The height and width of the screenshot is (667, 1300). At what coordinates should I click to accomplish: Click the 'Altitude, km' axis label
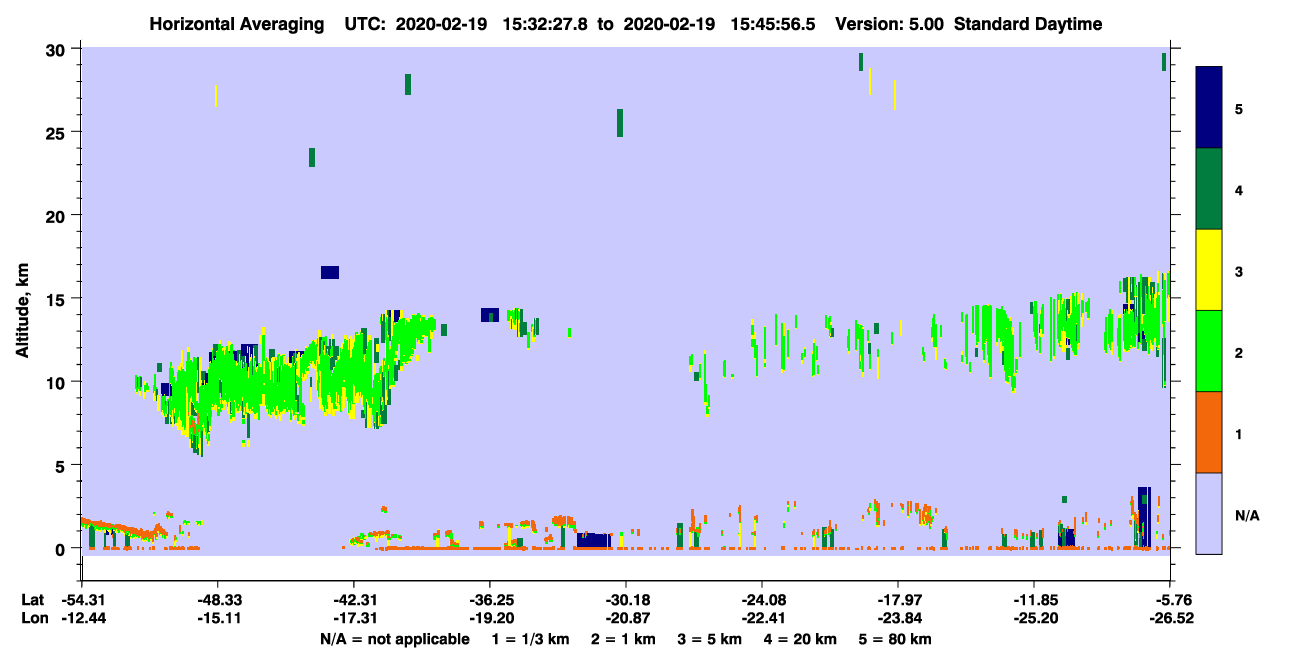pyautogui.click(x=22, y=309)
